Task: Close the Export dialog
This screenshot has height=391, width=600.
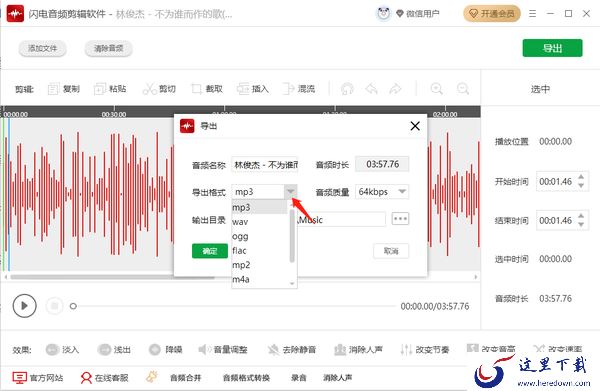Action: [x=415, y=126]
